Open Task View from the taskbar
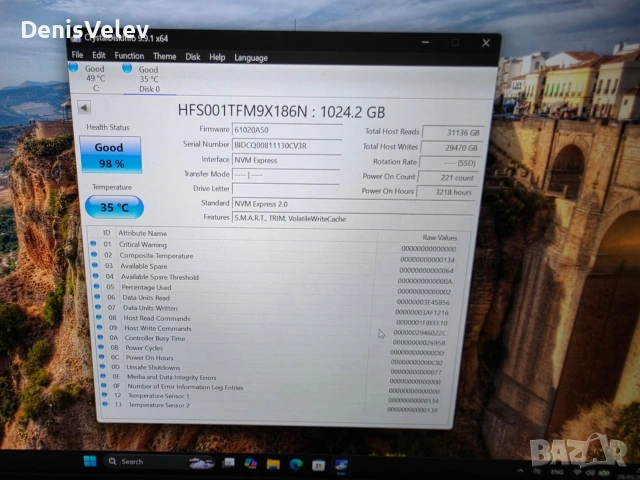Viewport: 640px width, 480px height. point(229,462)
